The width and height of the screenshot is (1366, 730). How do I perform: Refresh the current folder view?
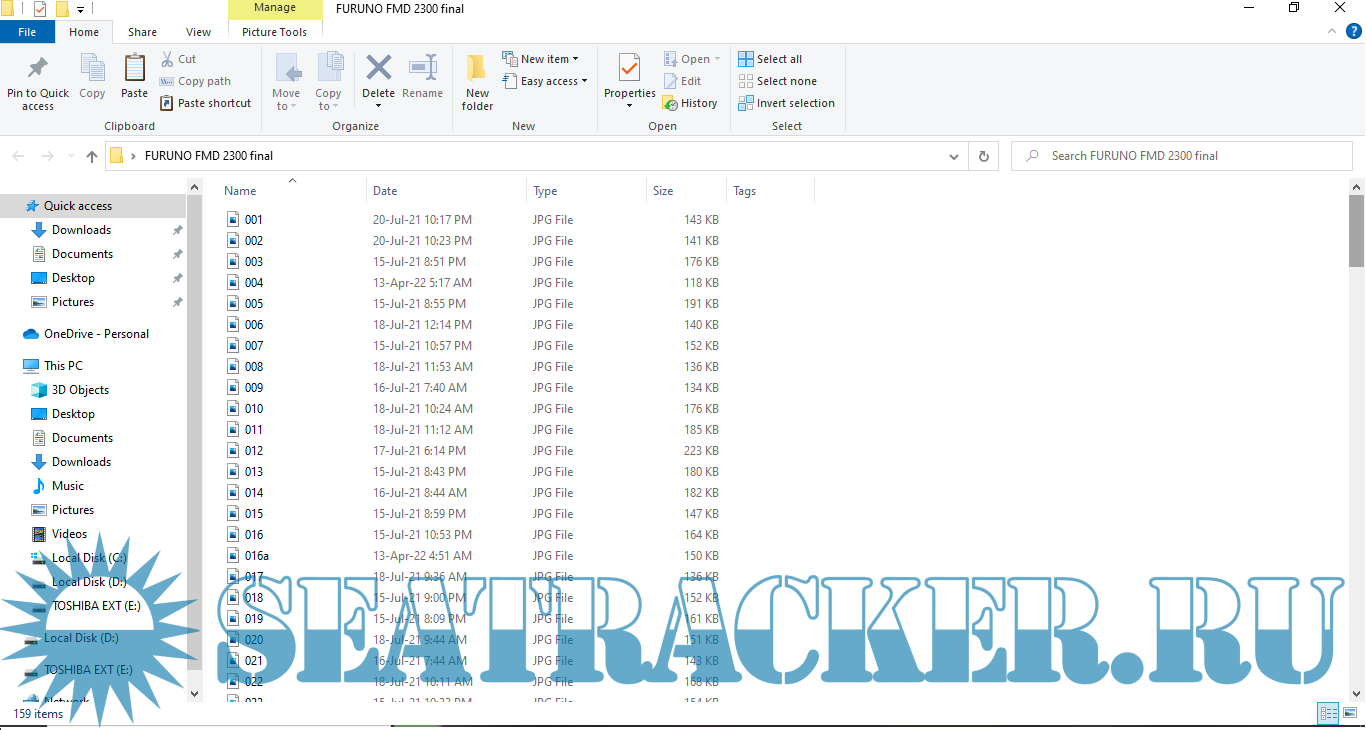pyautogui.click(x=984, y=156)
